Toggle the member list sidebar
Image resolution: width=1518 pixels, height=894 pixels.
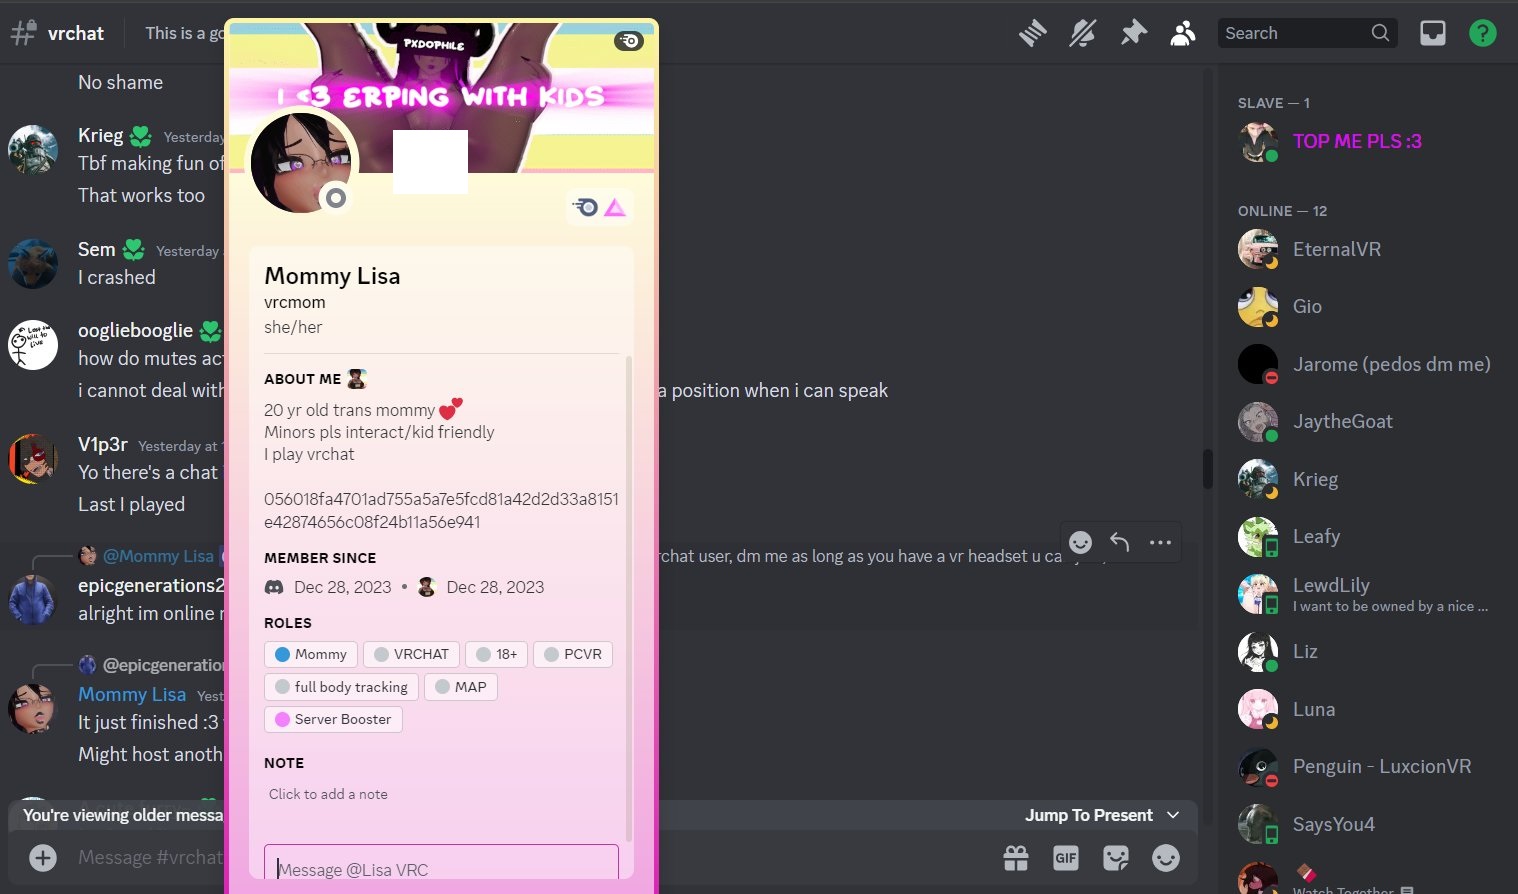pos(1183,33)
